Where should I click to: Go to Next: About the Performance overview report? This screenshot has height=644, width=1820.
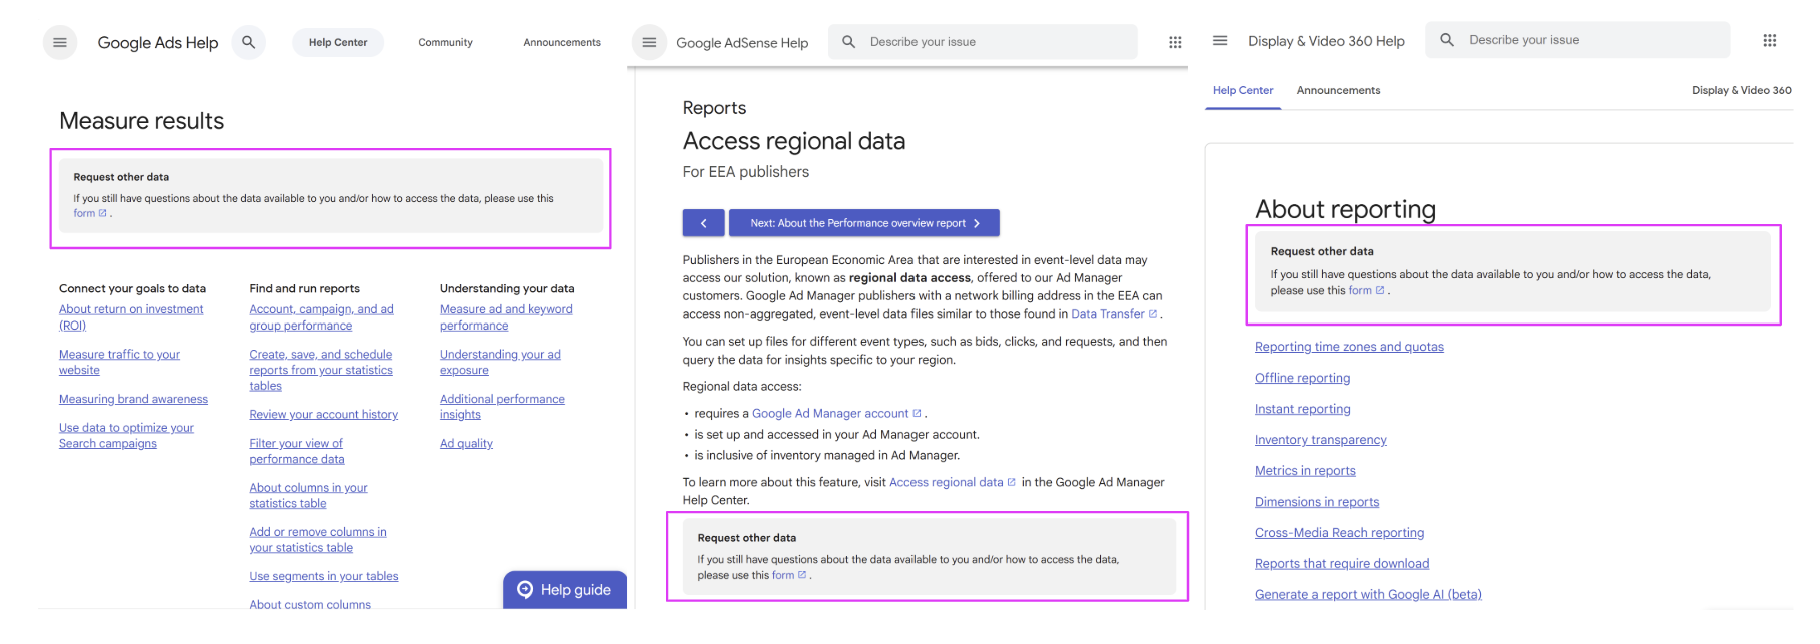click(x=864, y=223)
